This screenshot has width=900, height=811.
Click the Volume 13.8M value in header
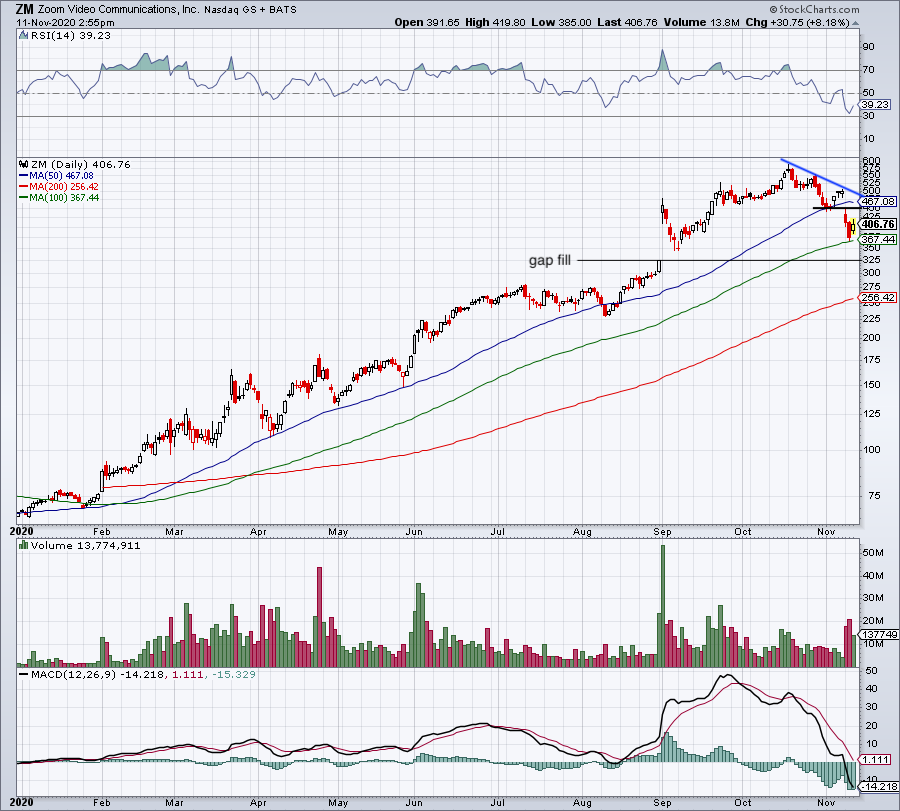(701, 22)
